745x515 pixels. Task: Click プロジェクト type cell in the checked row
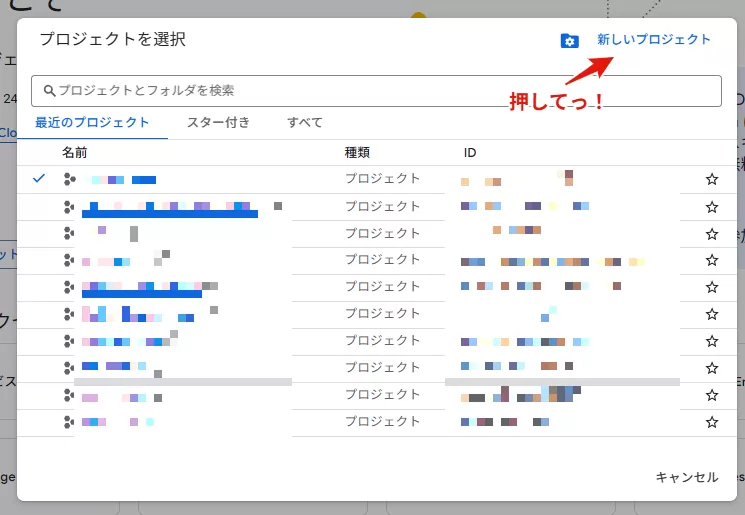(x=382, y=178)
